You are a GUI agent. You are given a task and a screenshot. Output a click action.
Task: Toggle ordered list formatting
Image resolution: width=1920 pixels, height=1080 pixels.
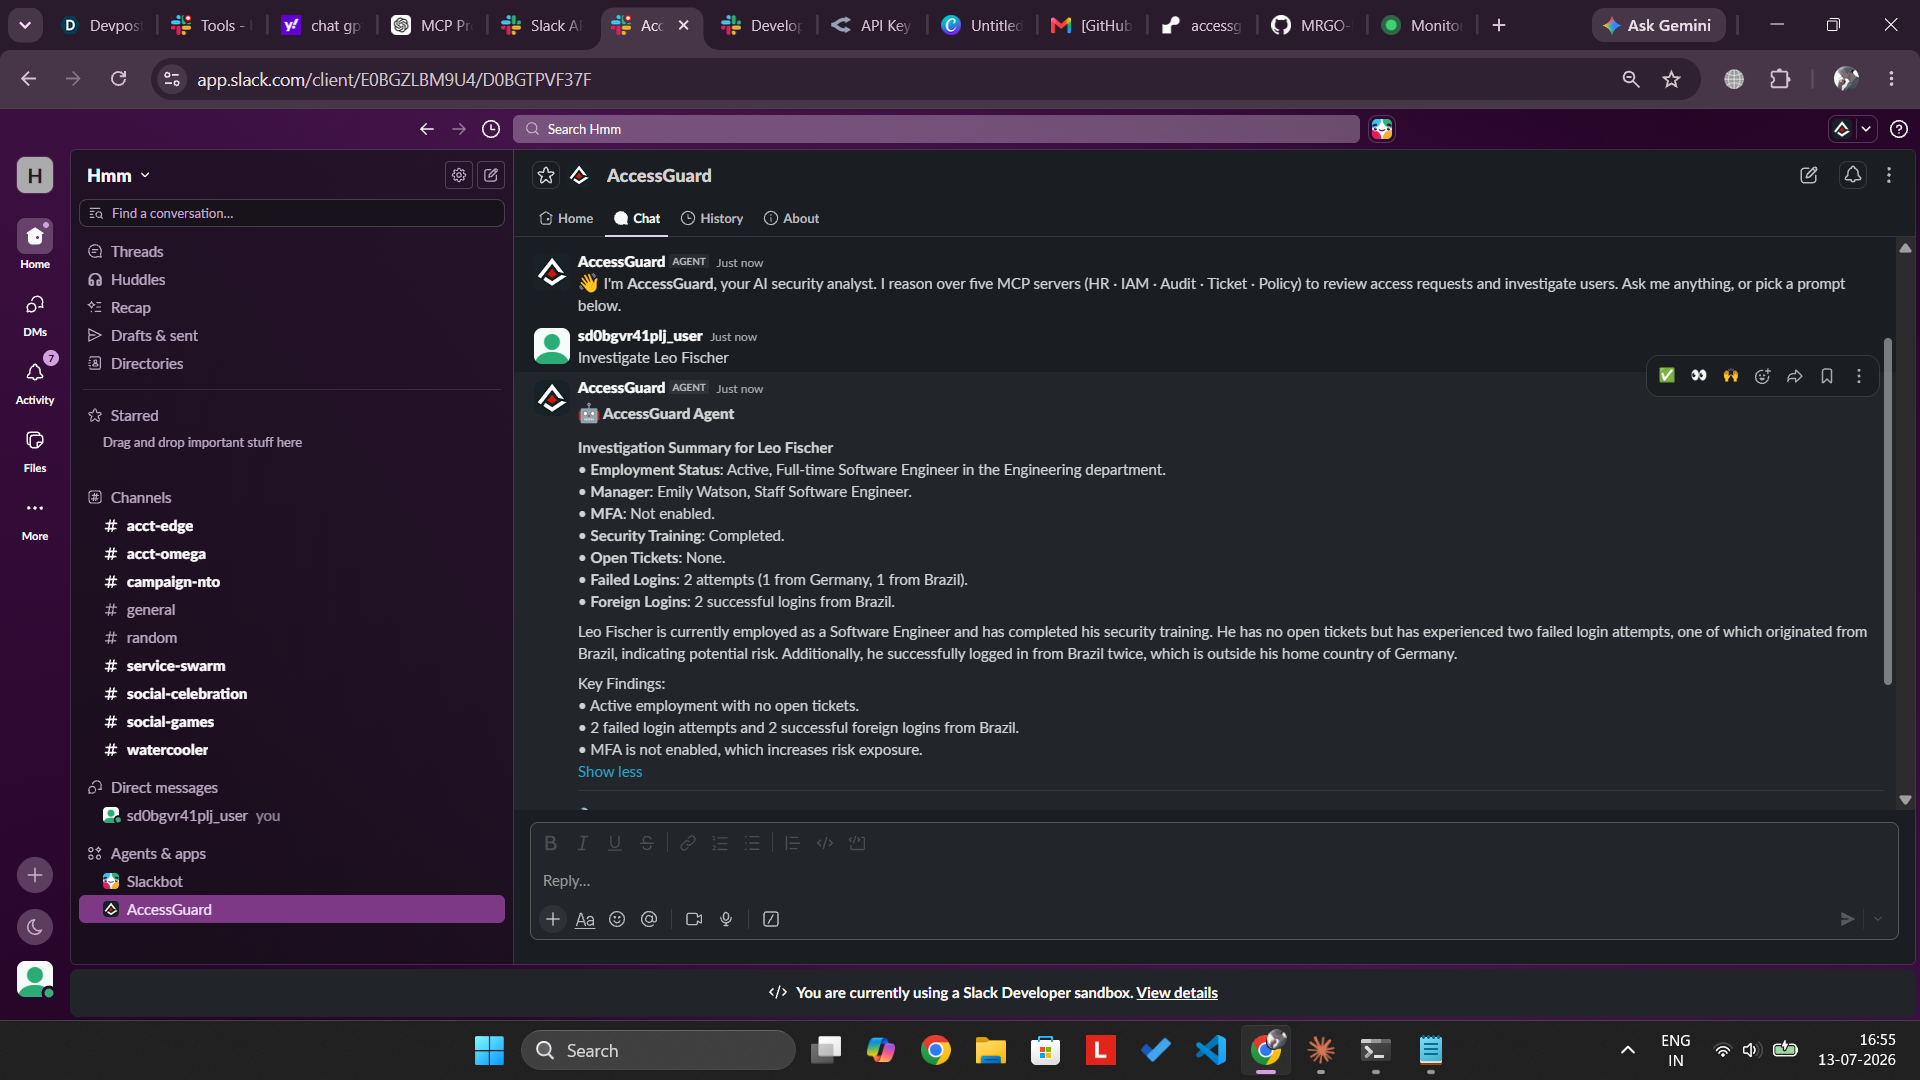click(720, 843)
